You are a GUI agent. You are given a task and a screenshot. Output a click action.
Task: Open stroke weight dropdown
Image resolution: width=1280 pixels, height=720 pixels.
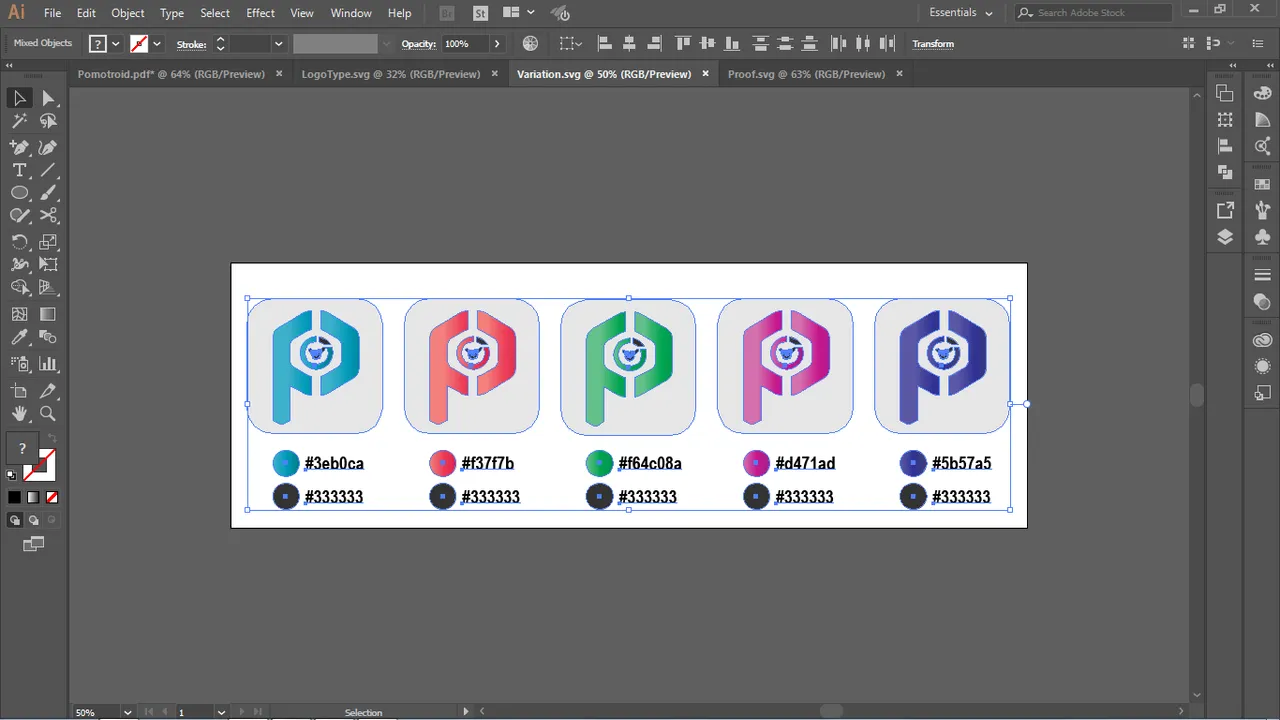pyautogui.click(x=278, y=44)
